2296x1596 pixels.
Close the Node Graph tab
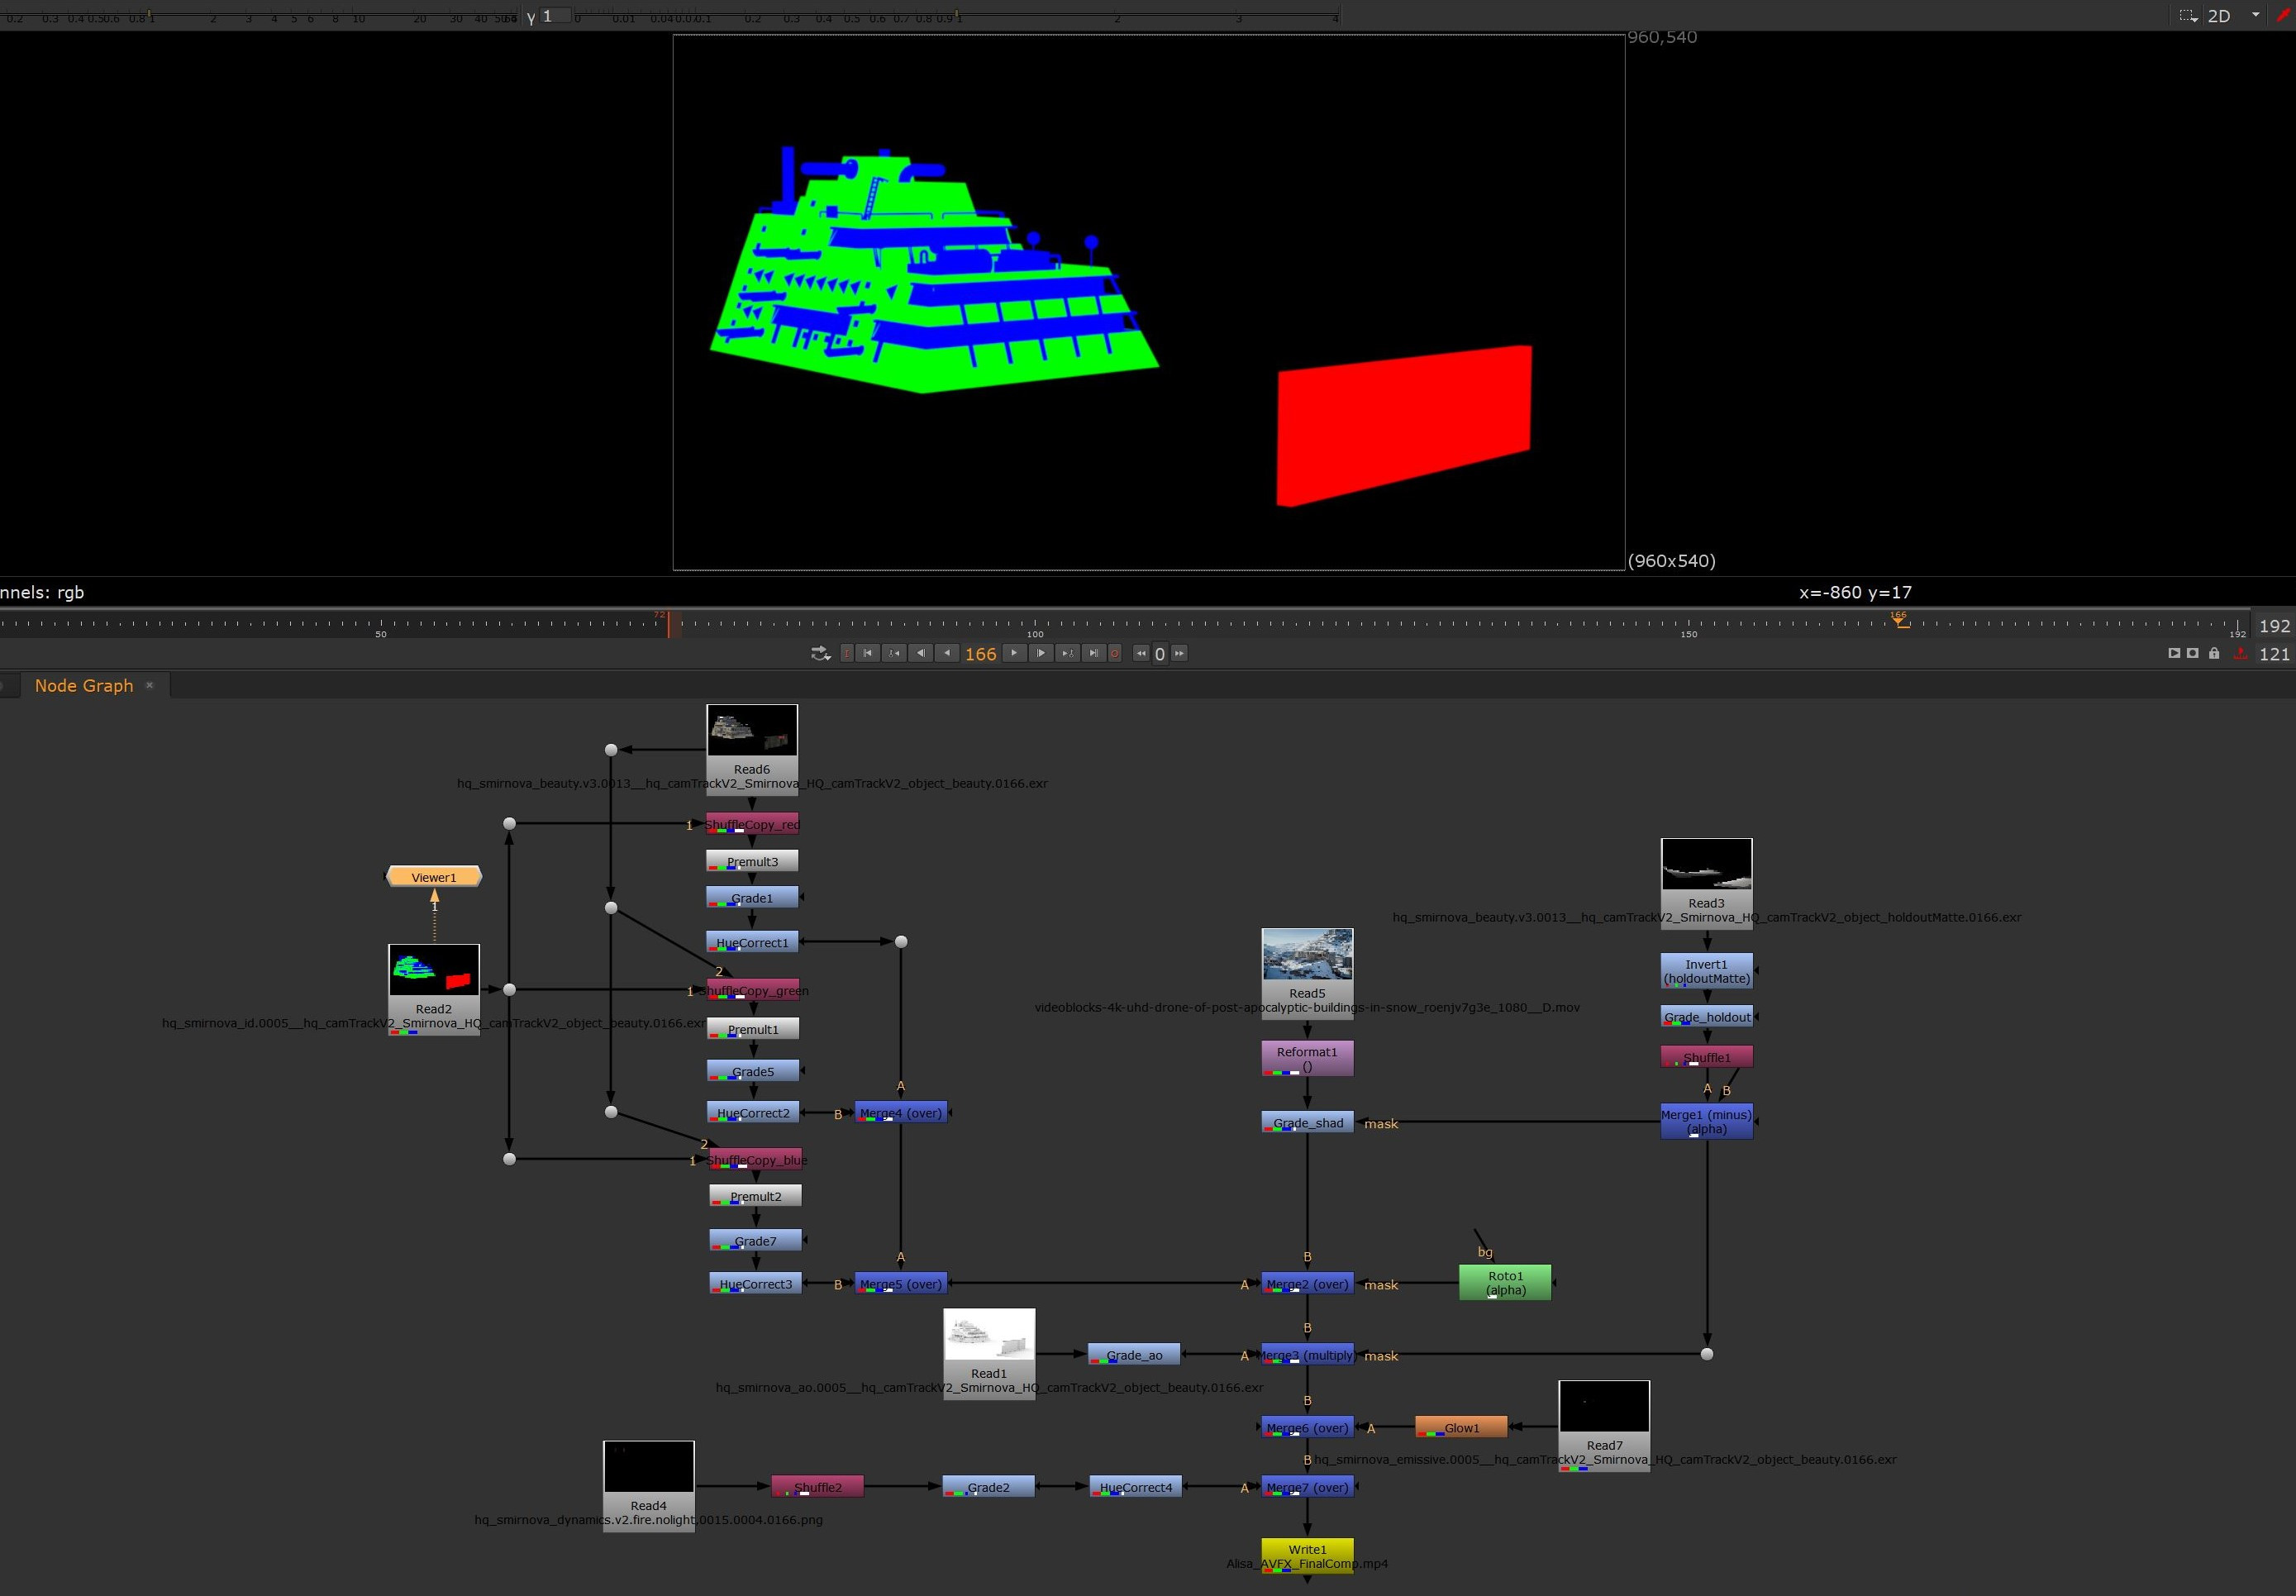pos(150,685)
